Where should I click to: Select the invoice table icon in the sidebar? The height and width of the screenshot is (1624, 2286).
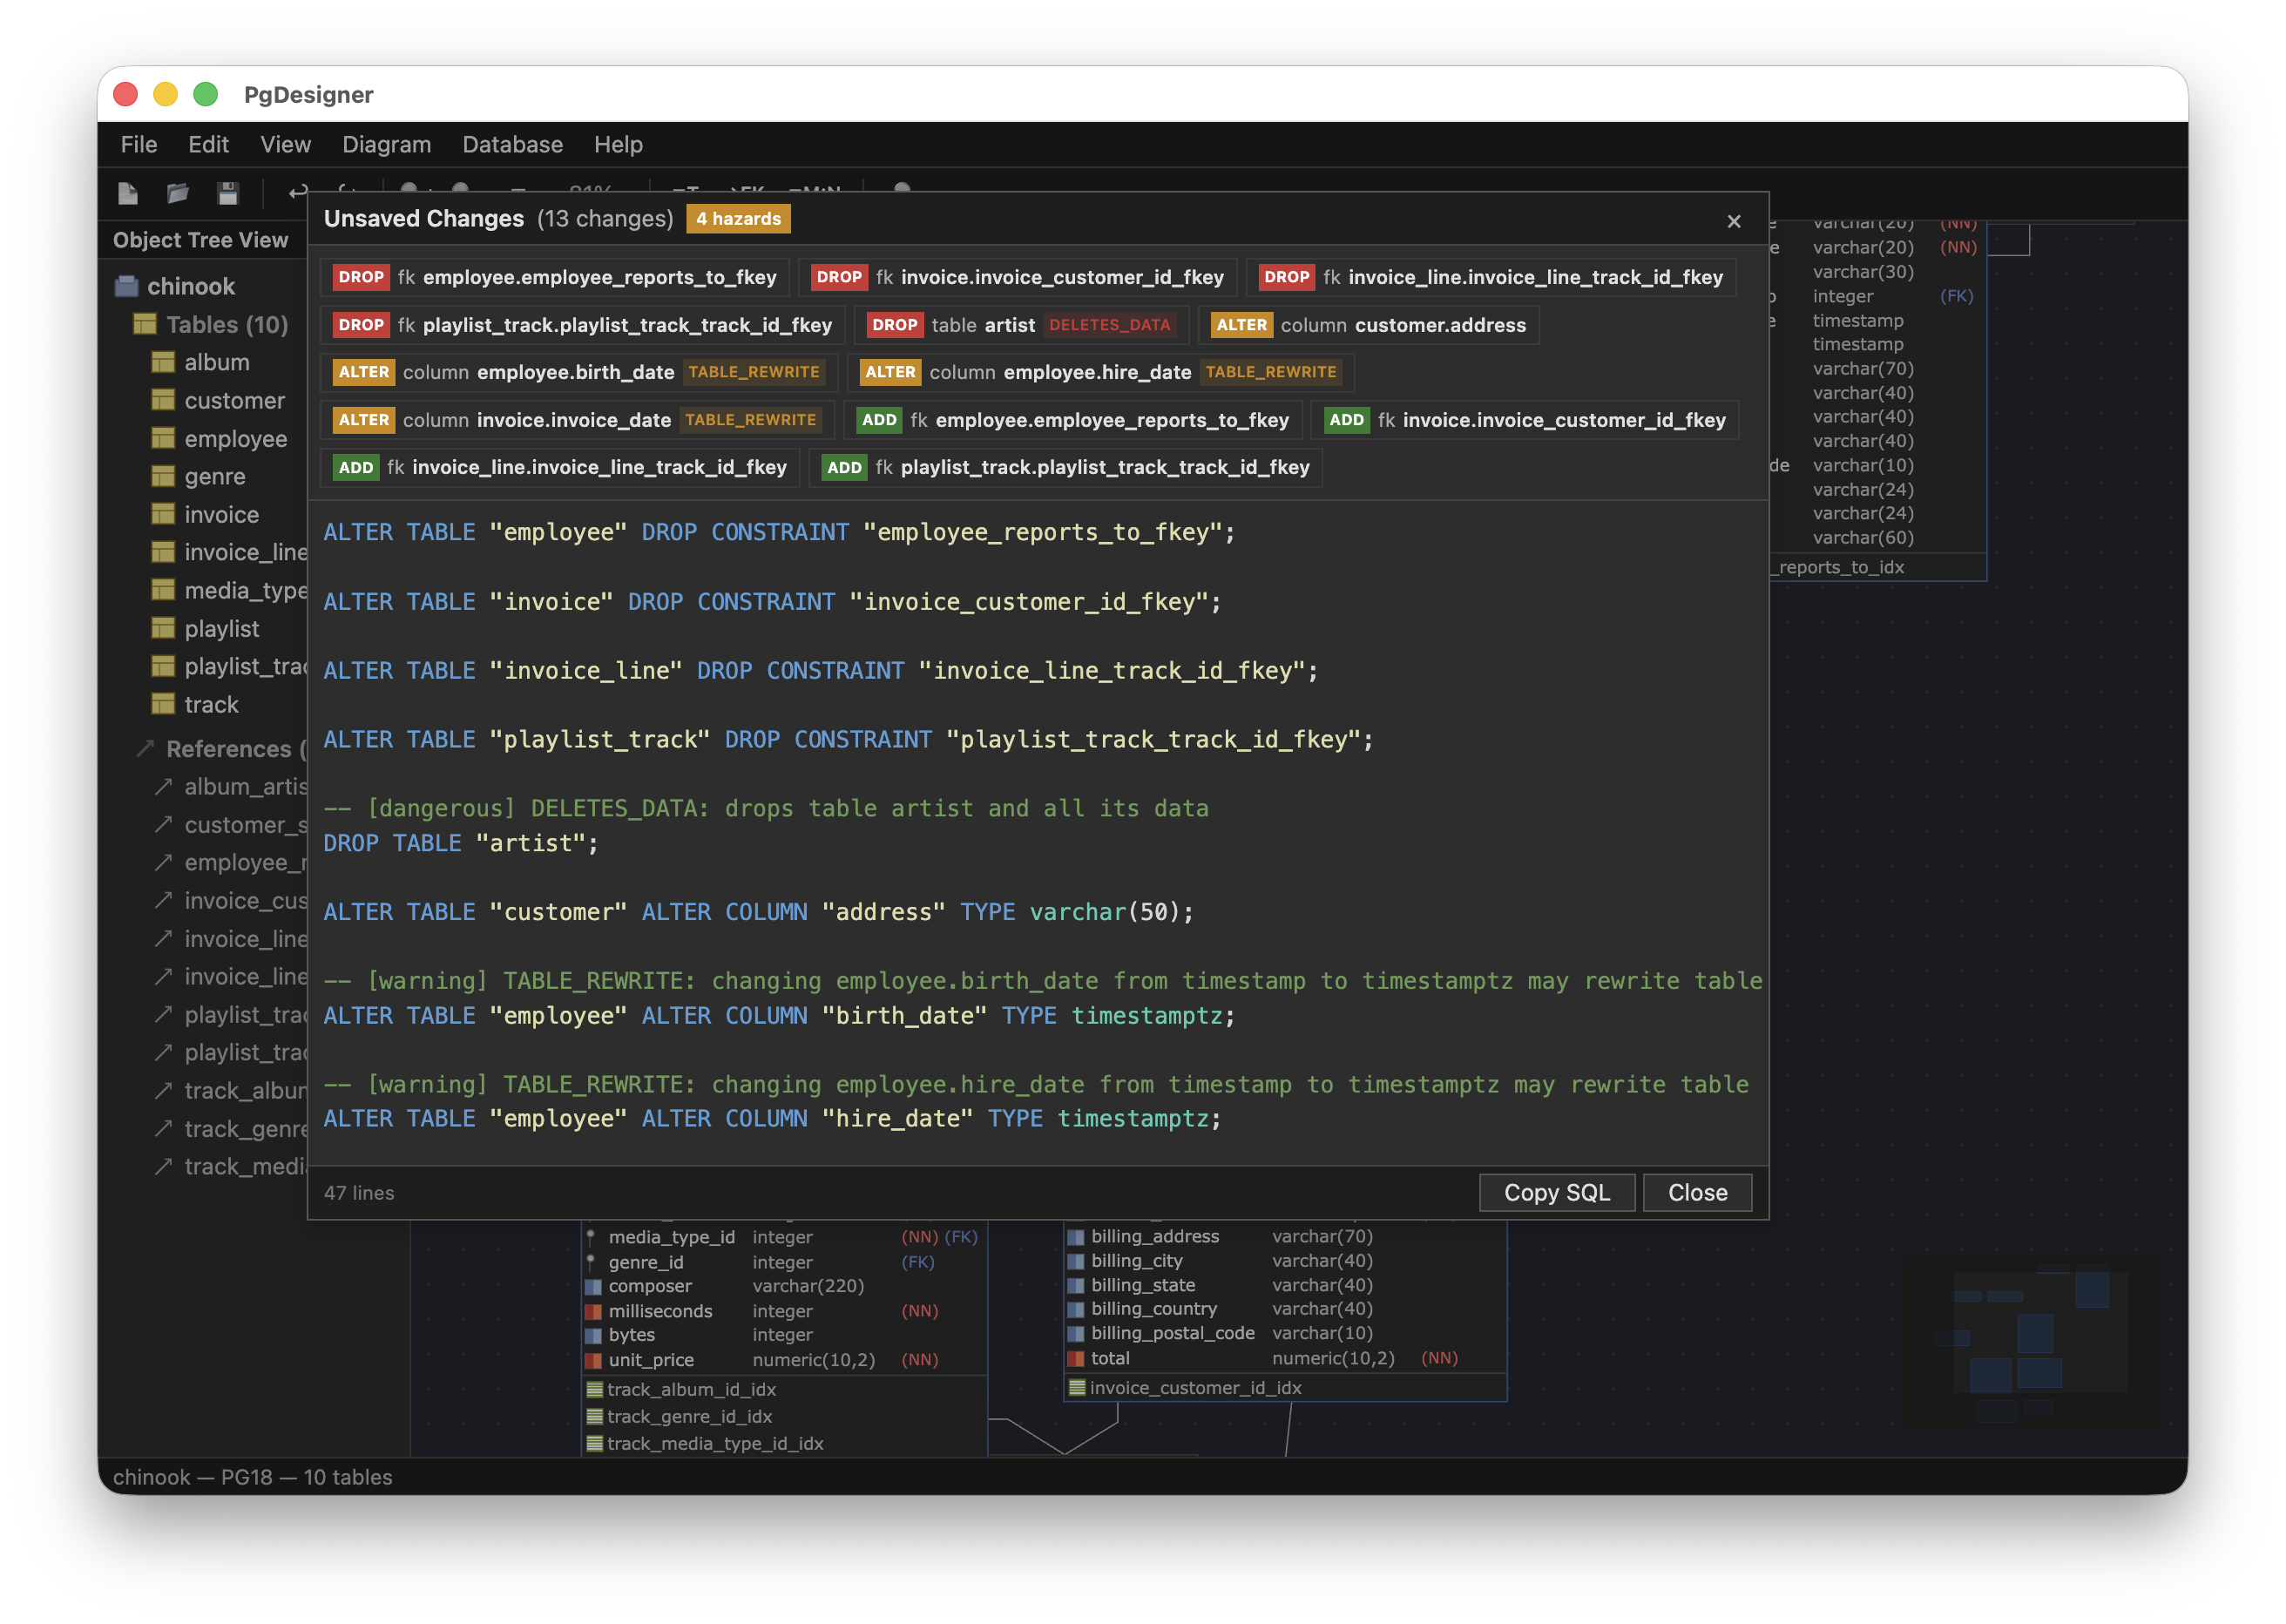pos(163,514)
